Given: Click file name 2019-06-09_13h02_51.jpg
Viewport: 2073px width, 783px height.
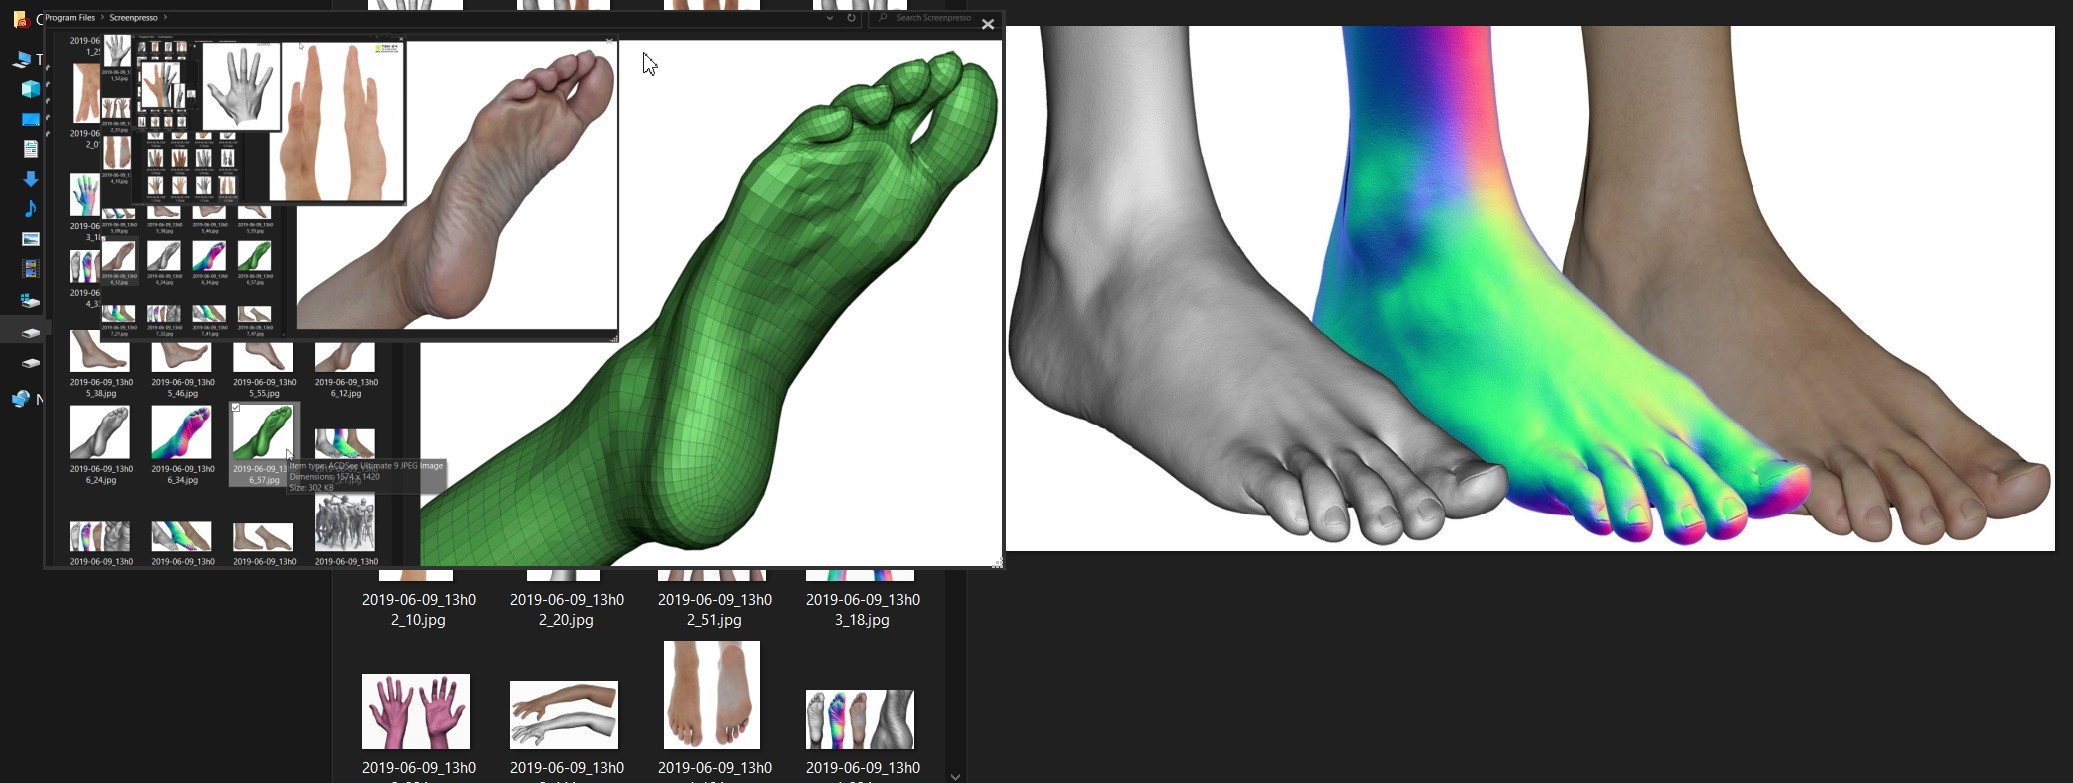Looking at the screenshot, I should point(714,610).
